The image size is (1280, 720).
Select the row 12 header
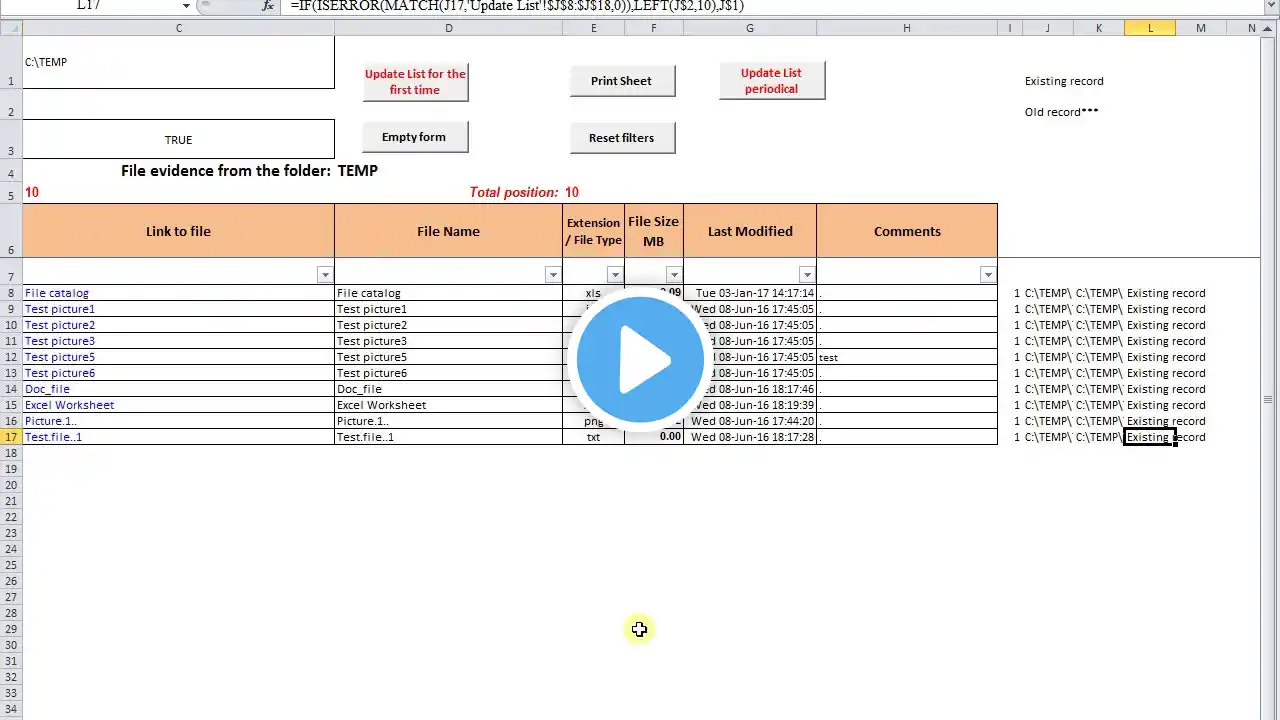click(11, 357)
